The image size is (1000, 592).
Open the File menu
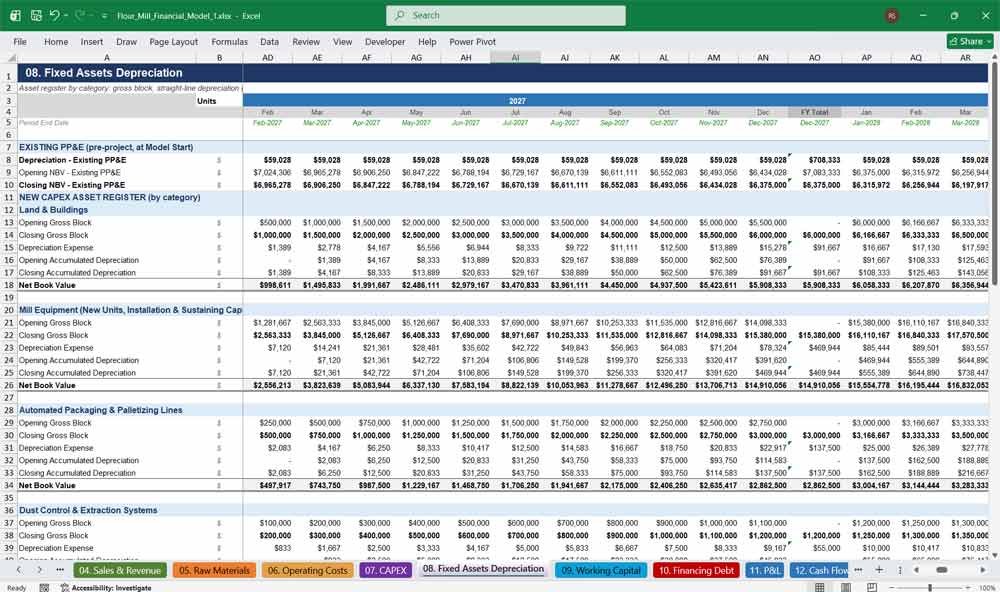pos(20,41)
